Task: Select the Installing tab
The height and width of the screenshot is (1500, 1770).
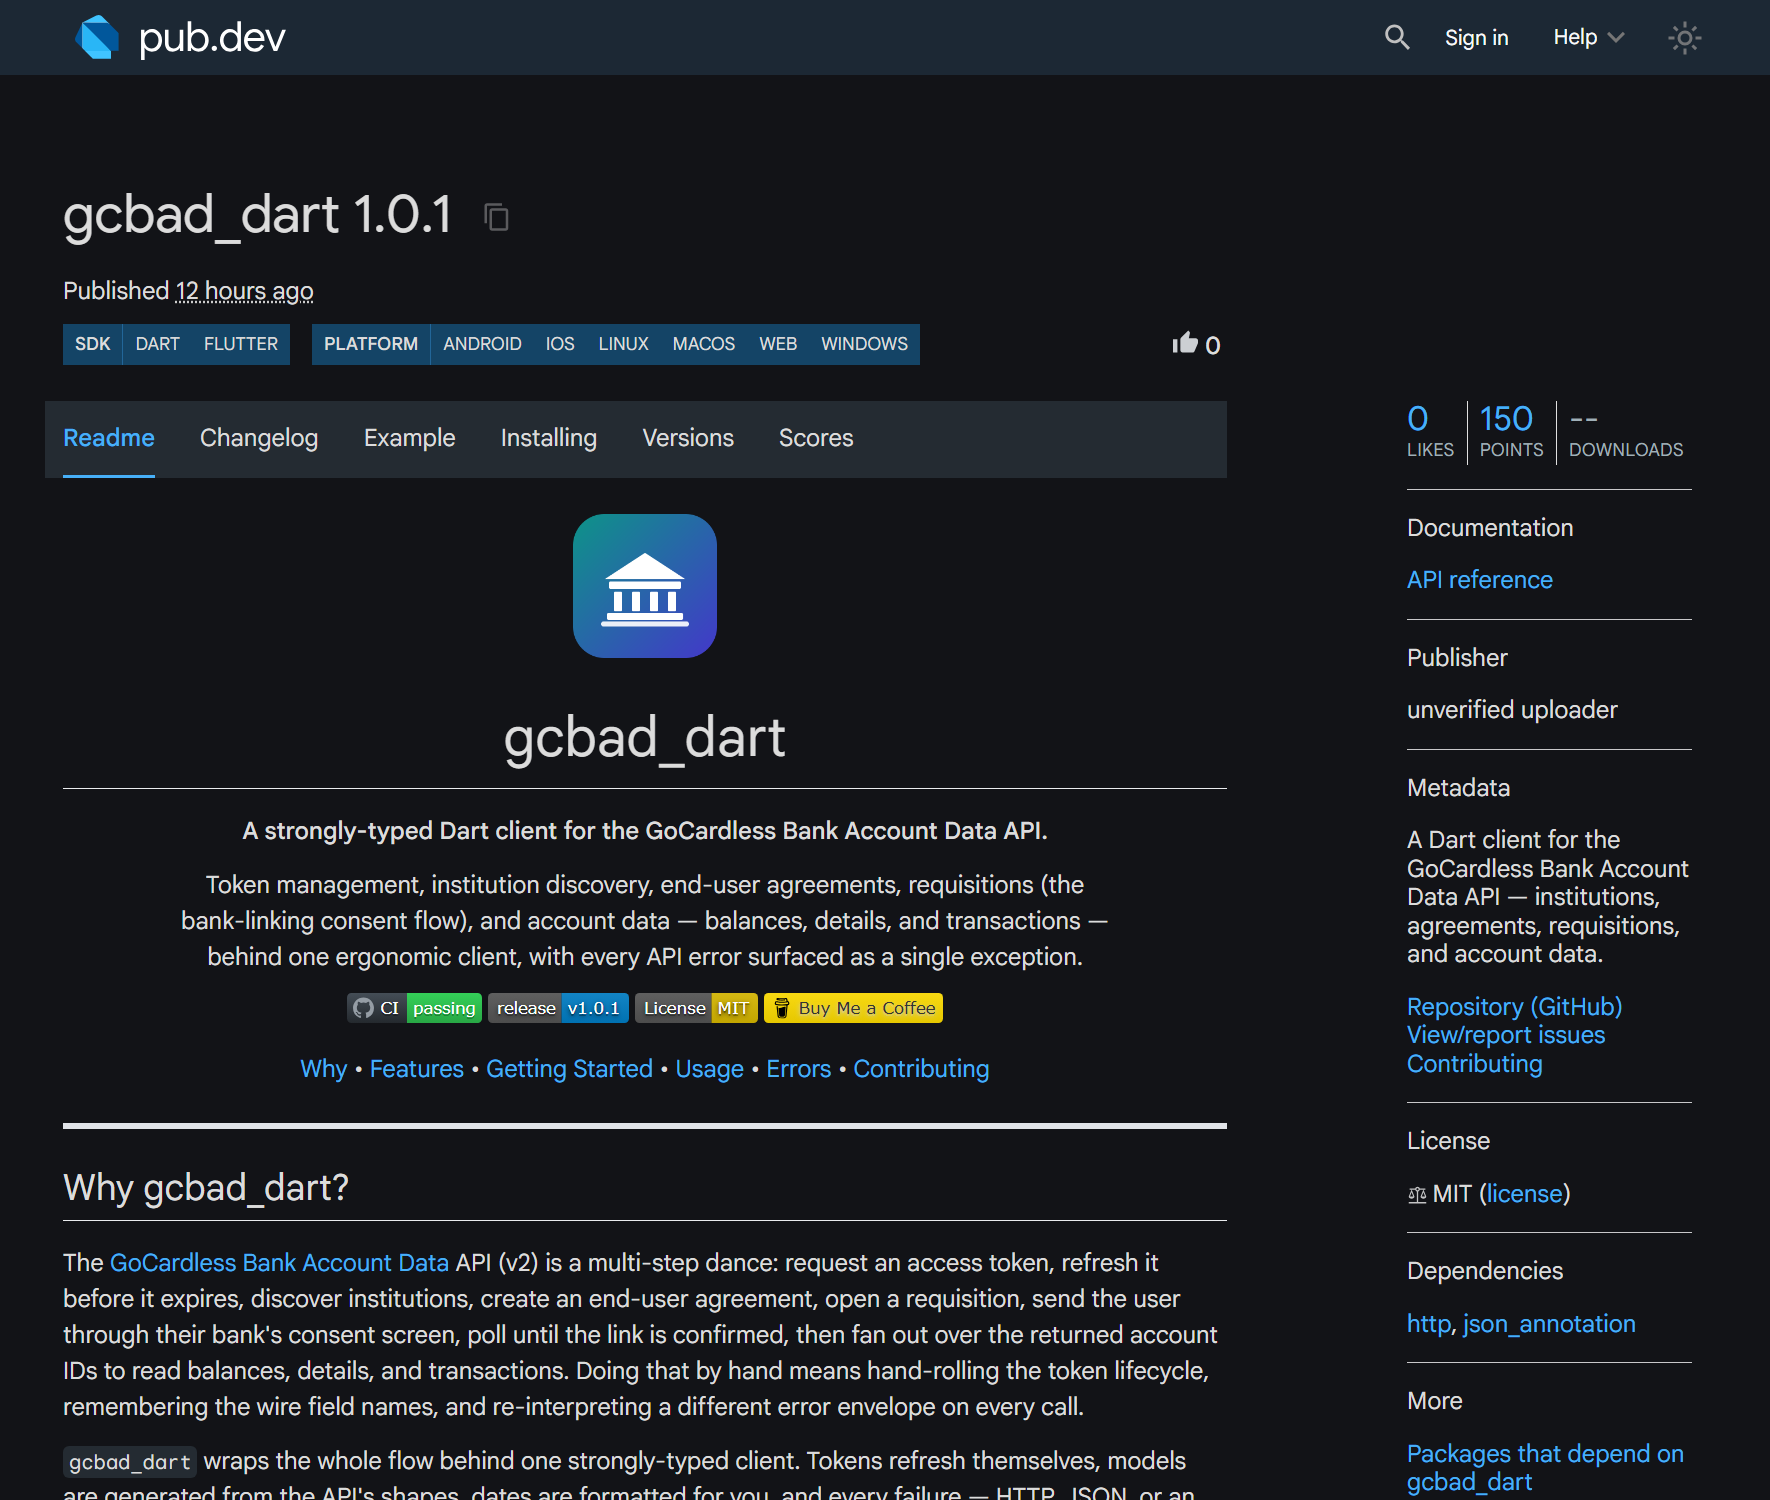Action: pyautogui.click(x=549, y=438)
